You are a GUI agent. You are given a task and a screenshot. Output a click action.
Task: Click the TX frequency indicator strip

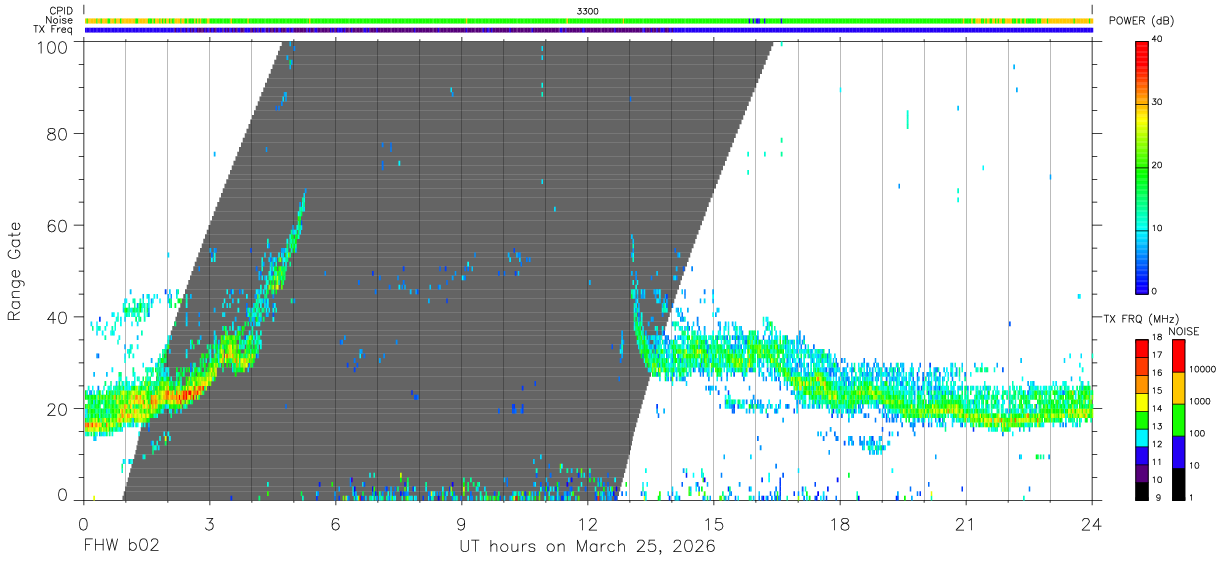click(x=588, y=30)
